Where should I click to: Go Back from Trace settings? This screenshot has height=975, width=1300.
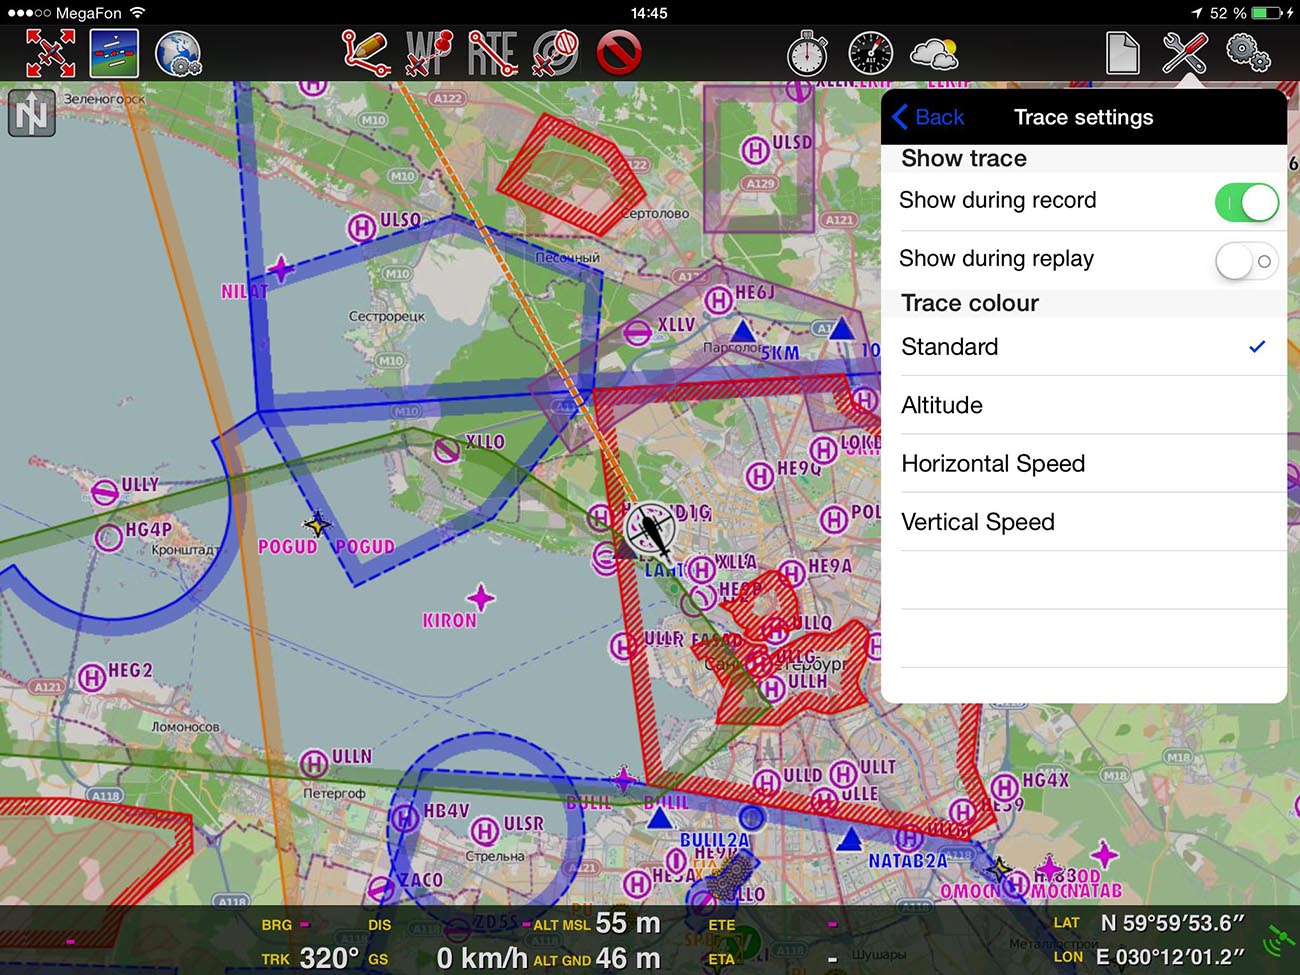pyautogui.click(x=928, y=117)
